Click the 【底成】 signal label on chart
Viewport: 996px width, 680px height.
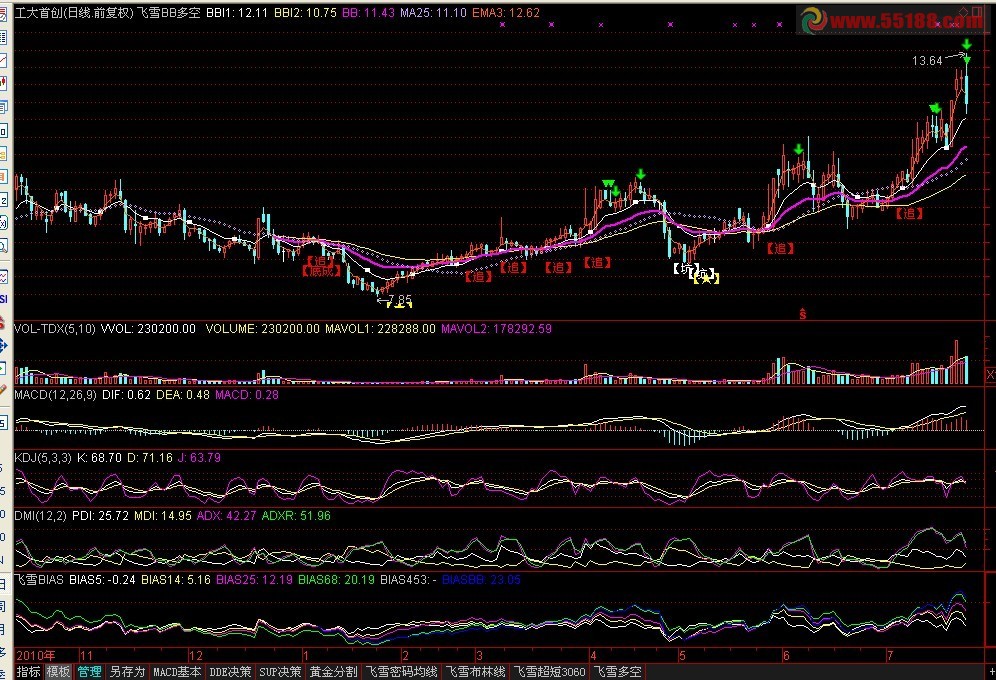(x=322, y=270)
